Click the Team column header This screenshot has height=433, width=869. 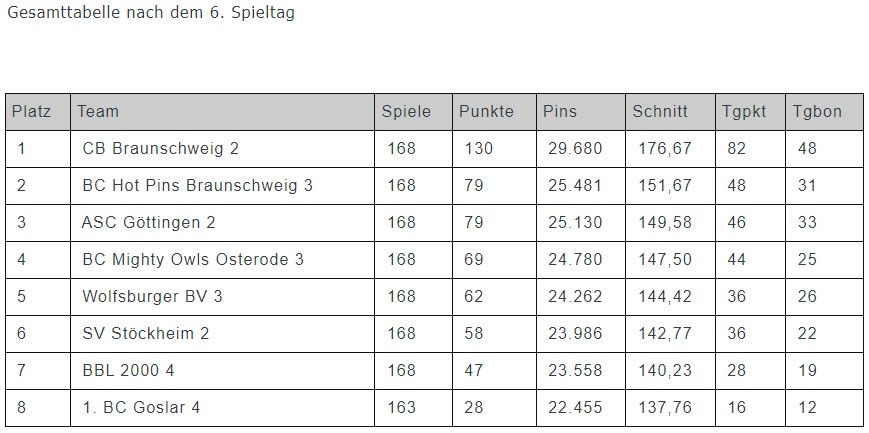[x=98, y=112]
